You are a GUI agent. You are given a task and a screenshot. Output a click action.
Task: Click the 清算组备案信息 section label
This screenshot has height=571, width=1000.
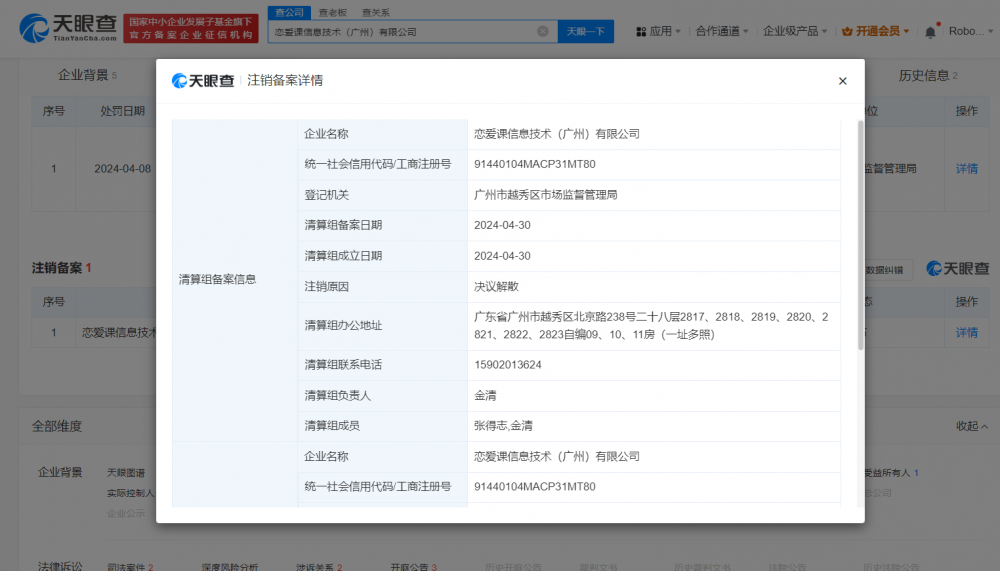[x=217, y=279]
